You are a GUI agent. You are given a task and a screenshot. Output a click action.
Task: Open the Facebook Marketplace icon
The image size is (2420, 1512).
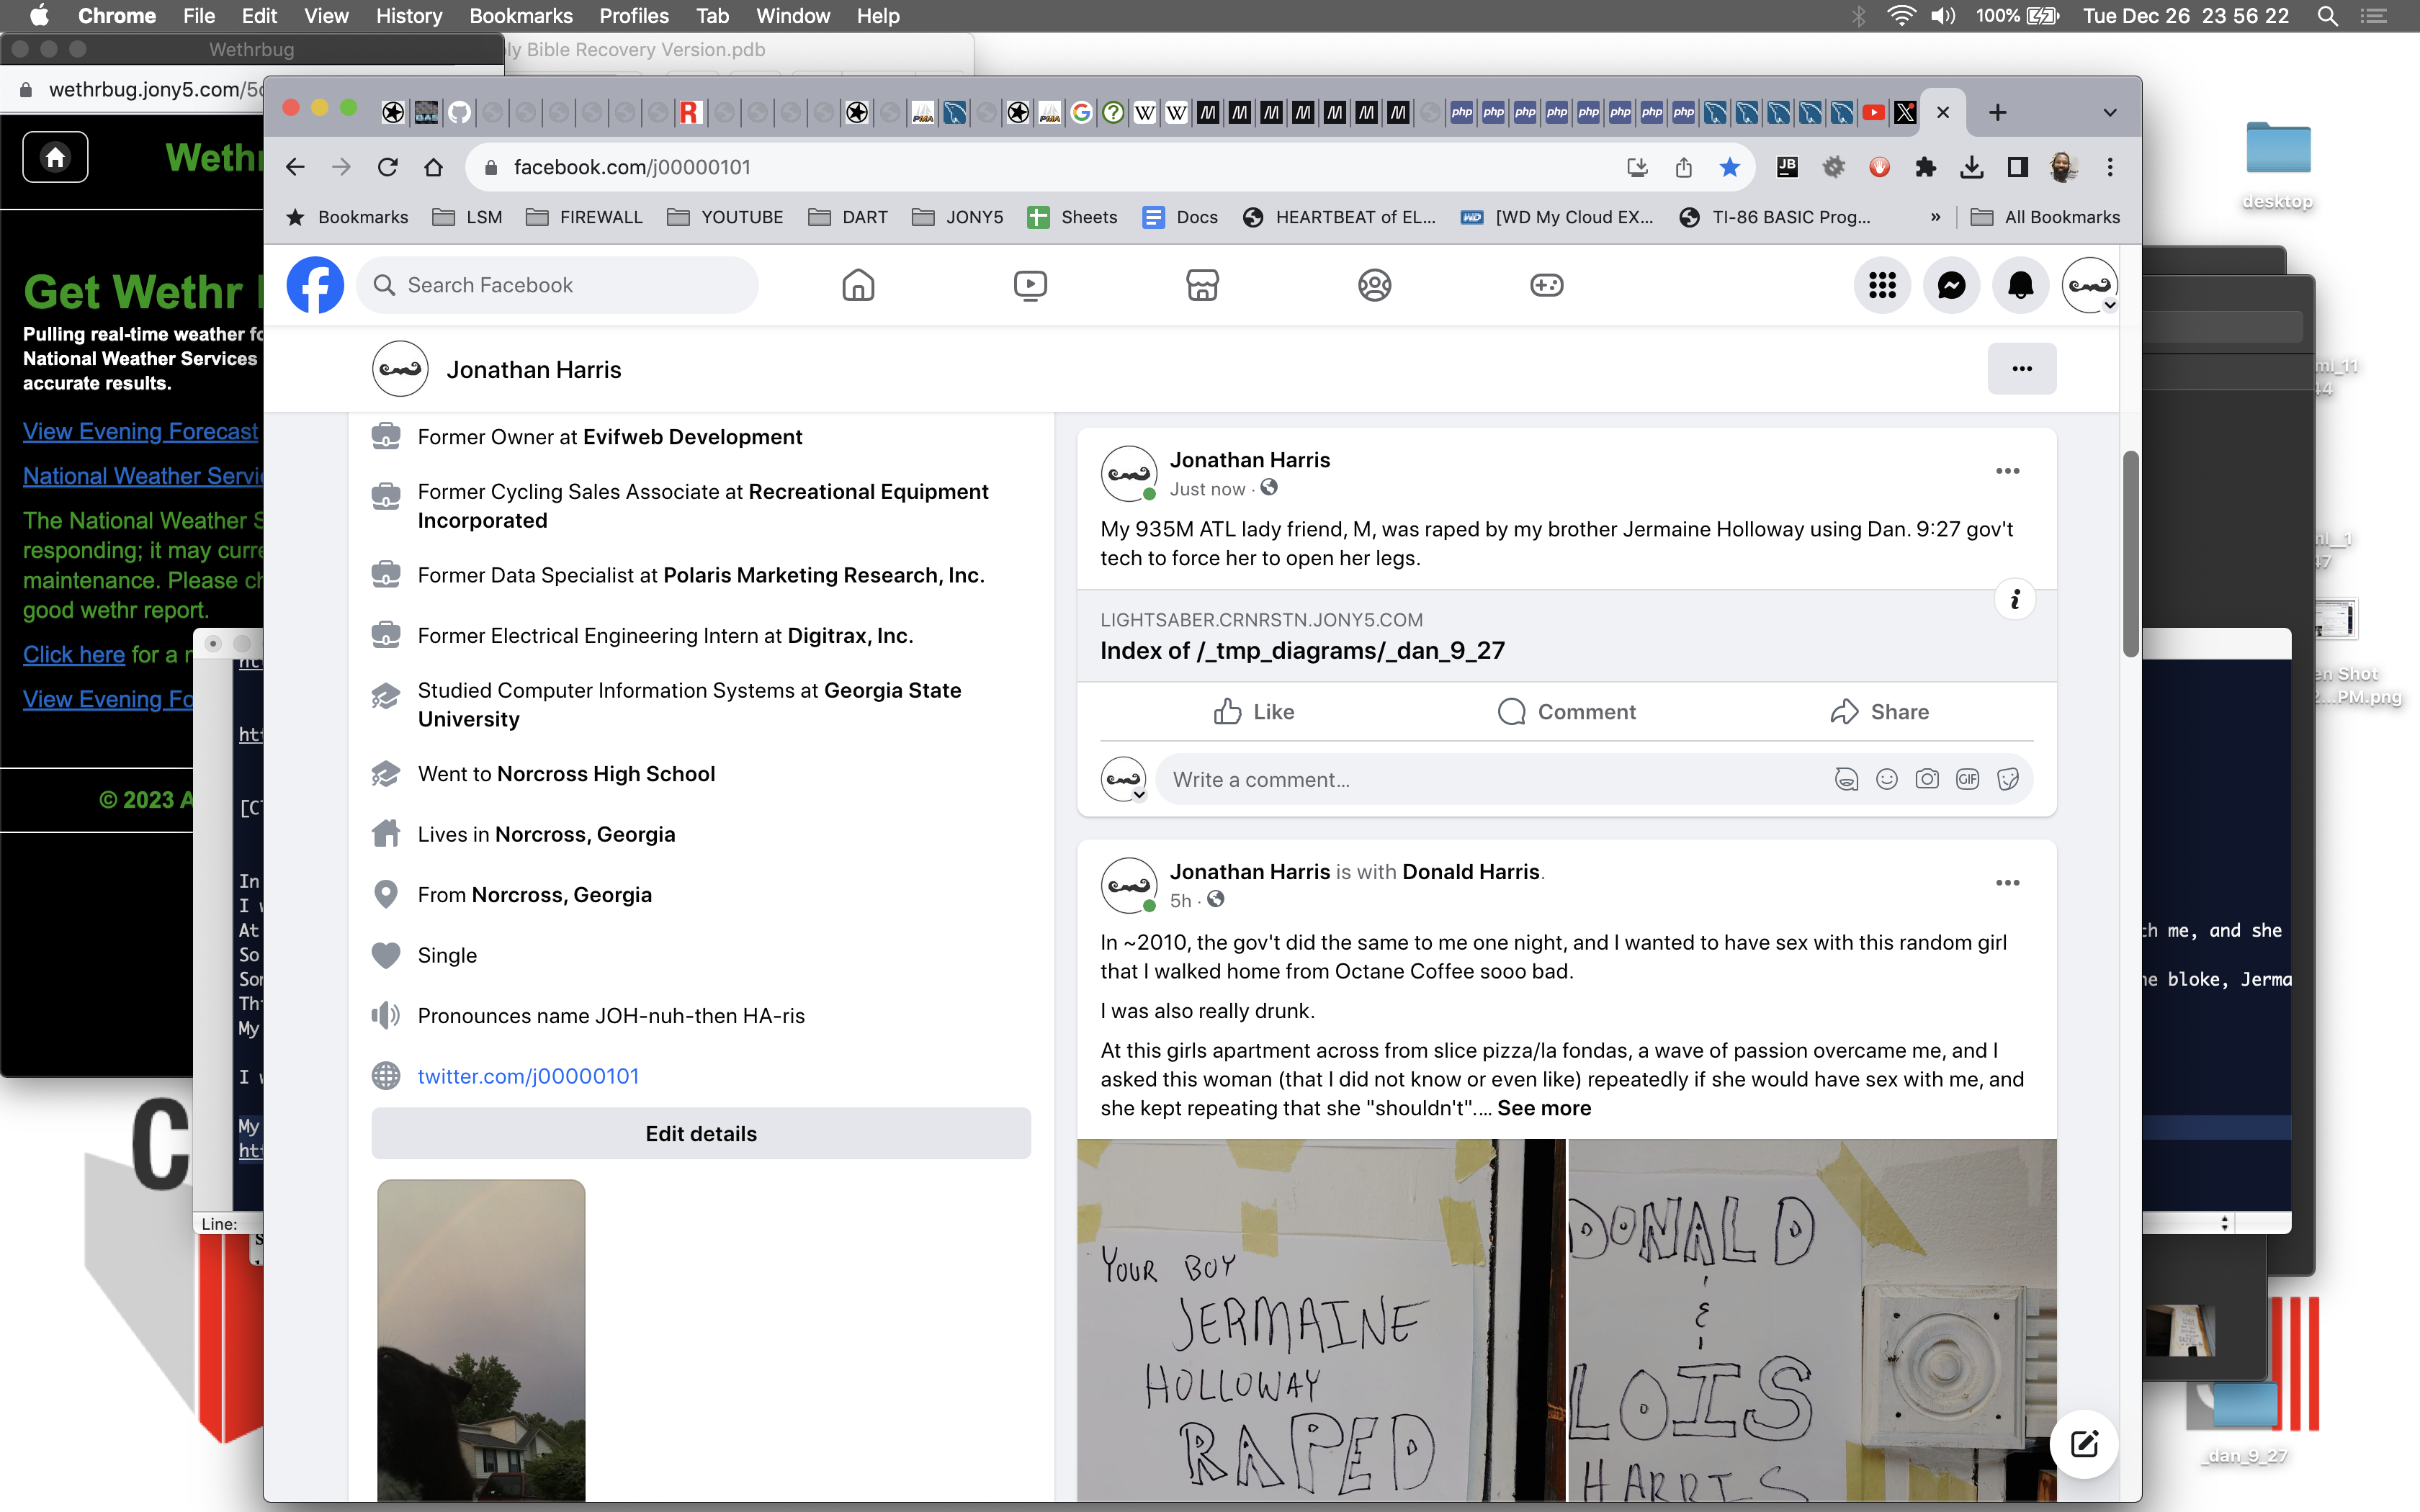tap(1202, 286)
